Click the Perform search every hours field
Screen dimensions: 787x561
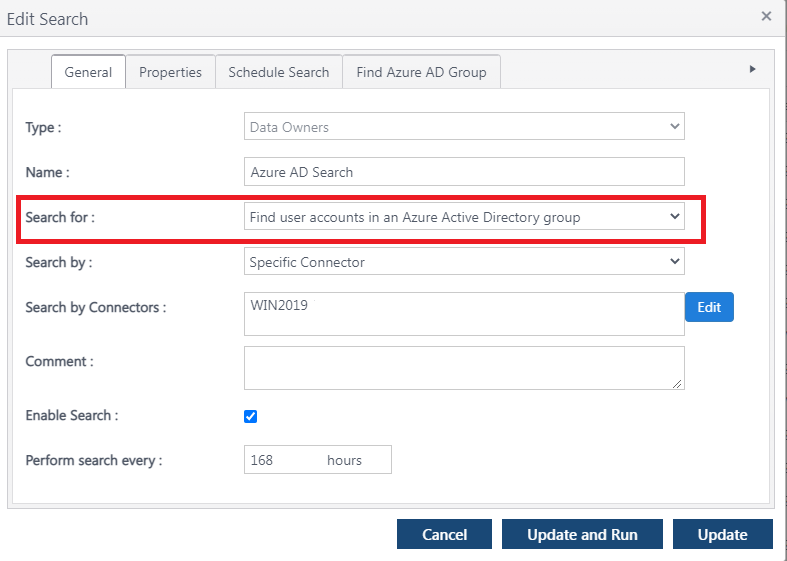pos(317,460)
